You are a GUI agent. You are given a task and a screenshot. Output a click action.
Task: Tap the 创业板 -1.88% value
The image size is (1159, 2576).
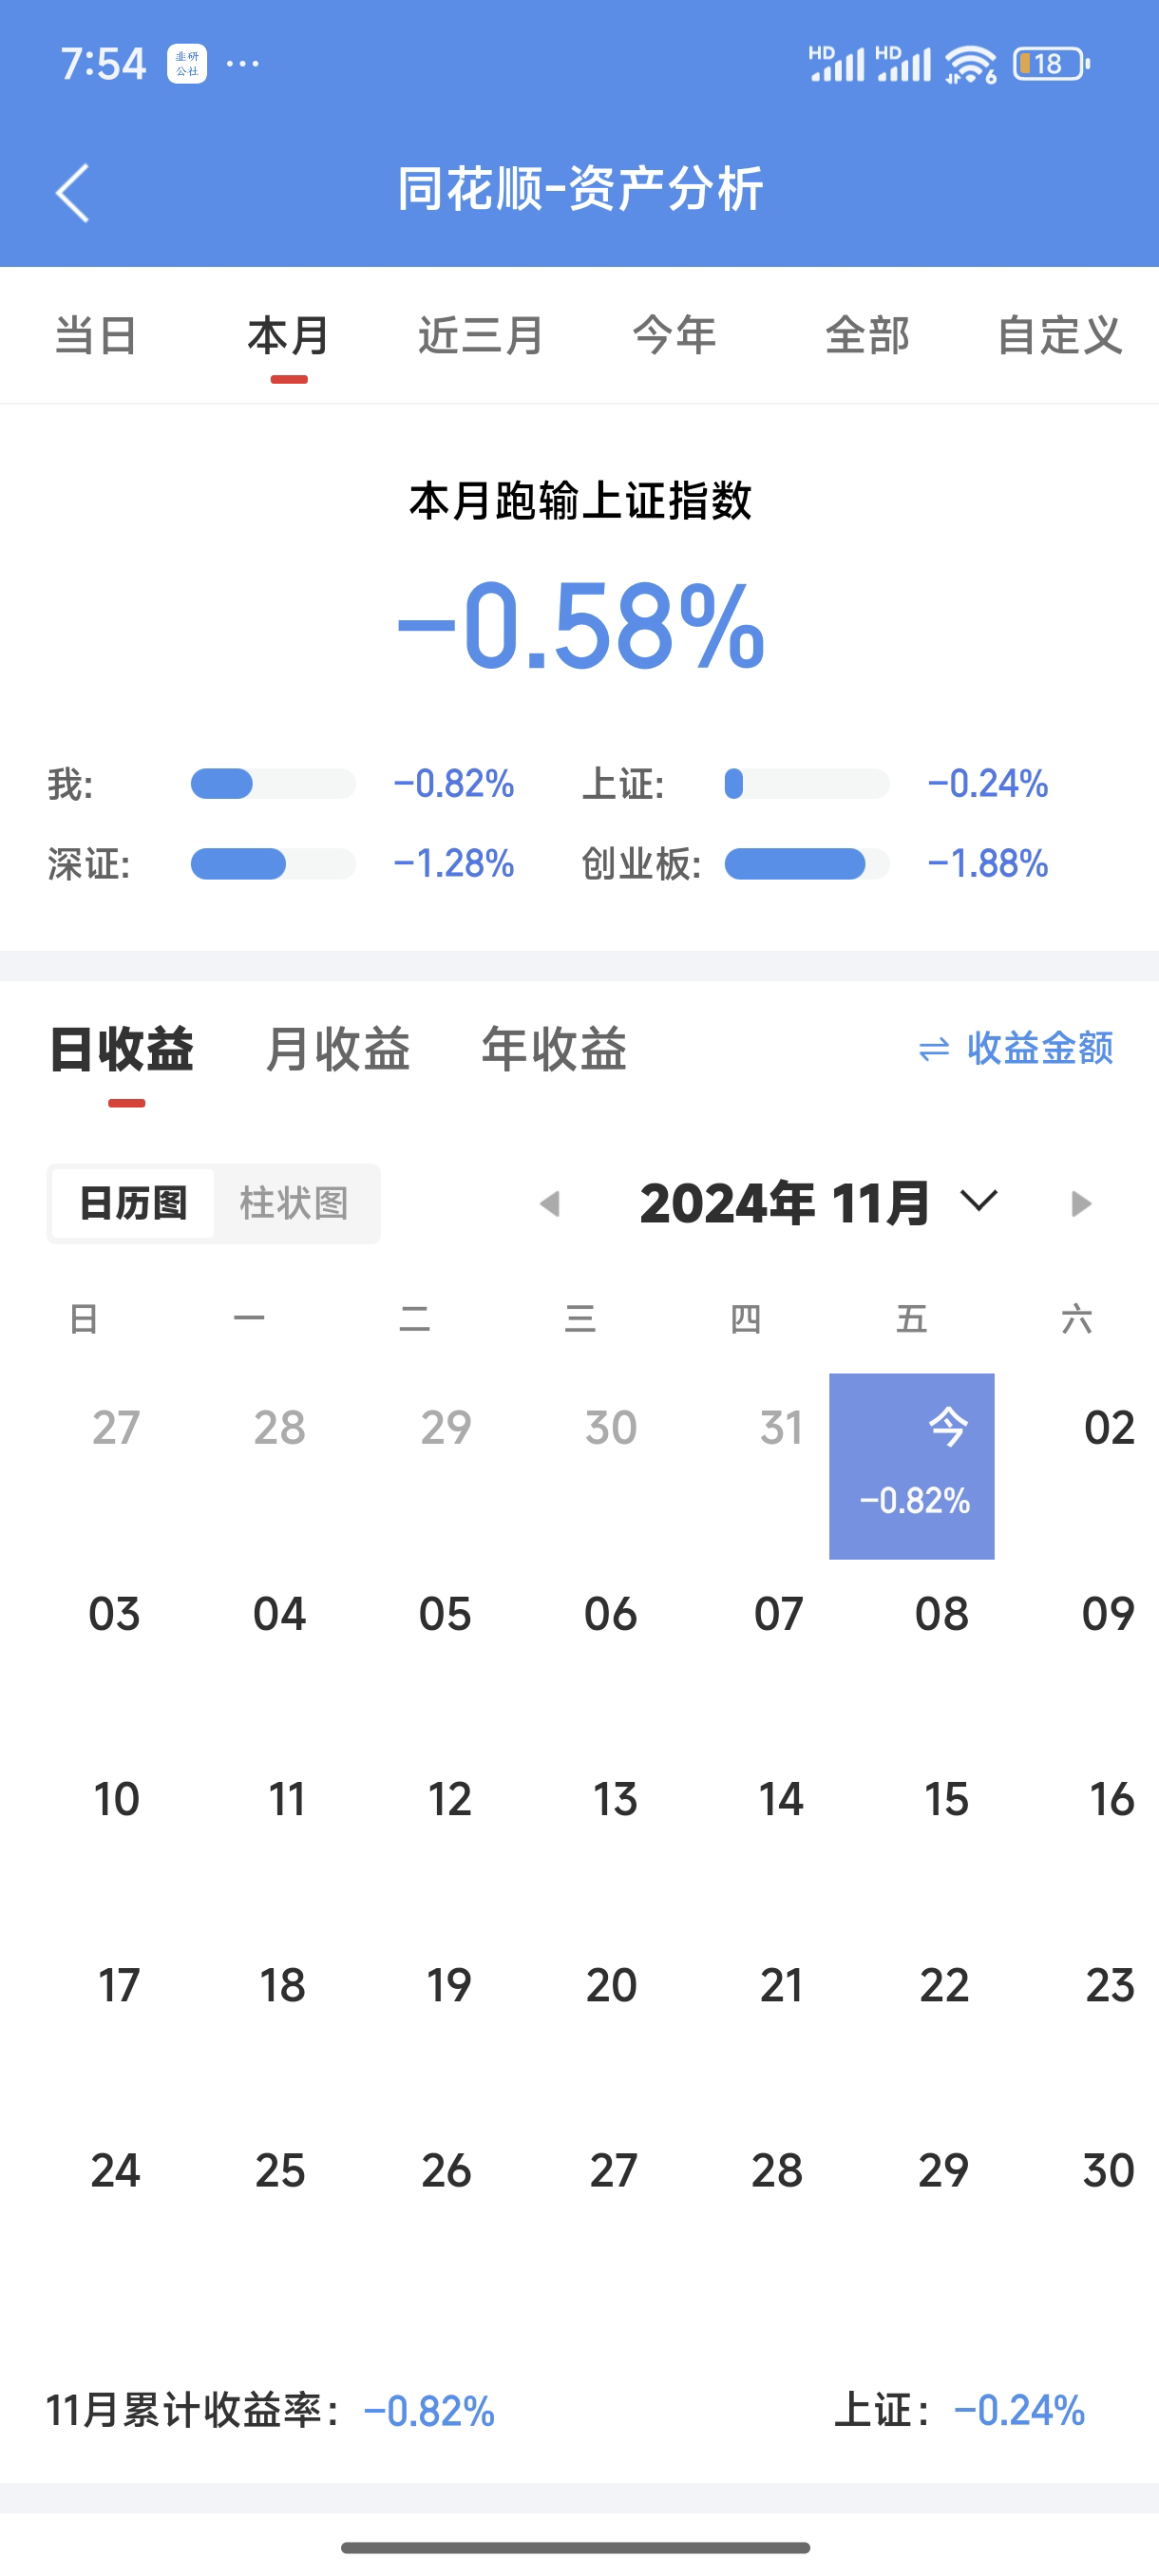tap(988, 864)
